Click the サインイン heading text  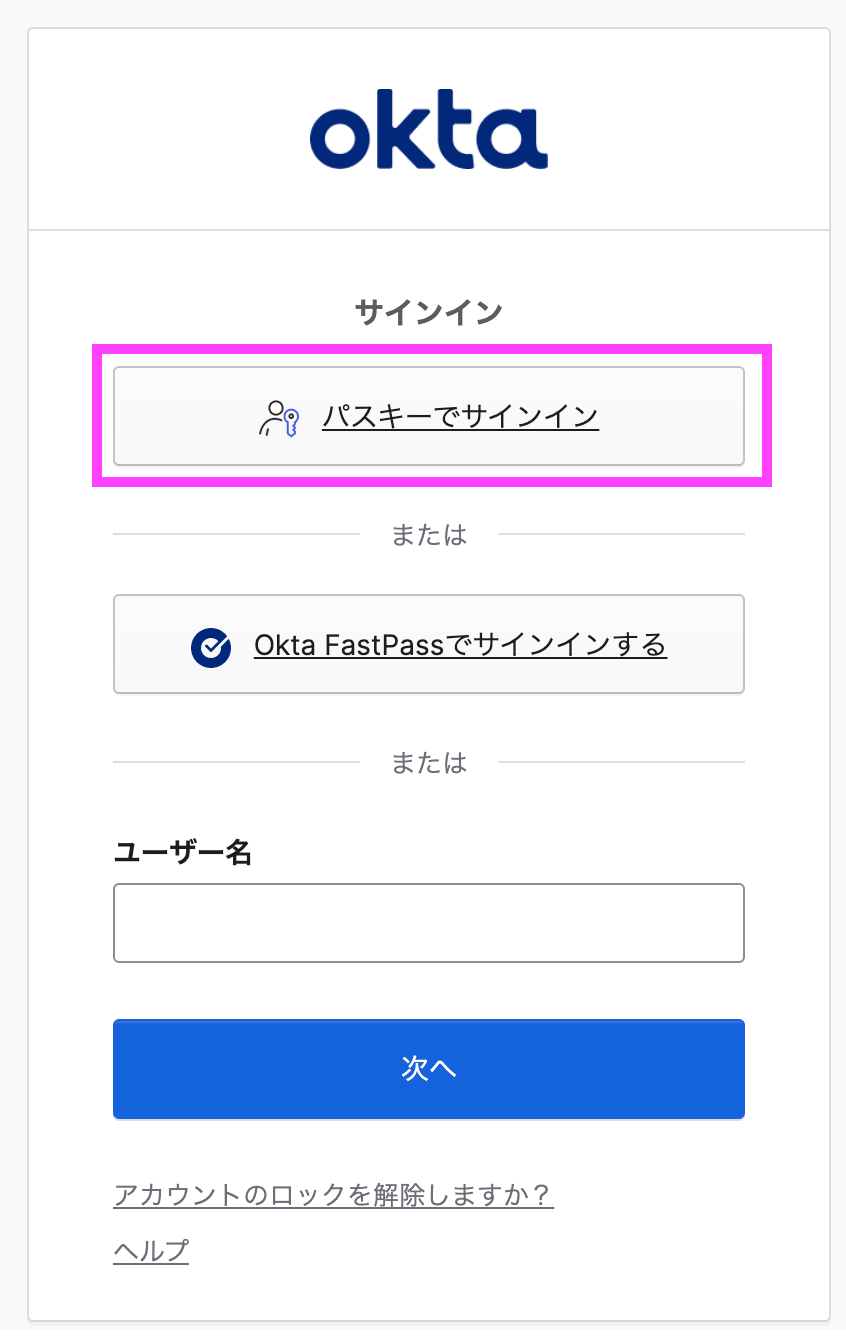click(428, 313)
